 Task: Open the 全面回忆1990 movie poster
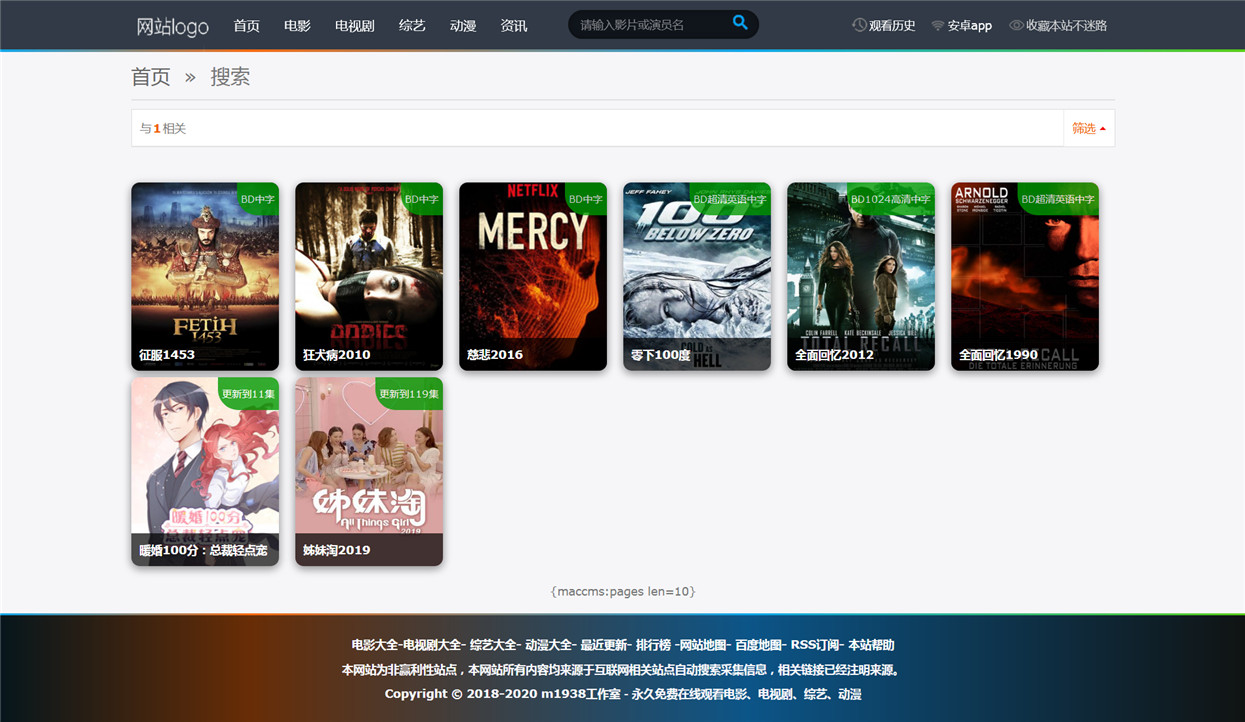click(x=1025, y=276)
